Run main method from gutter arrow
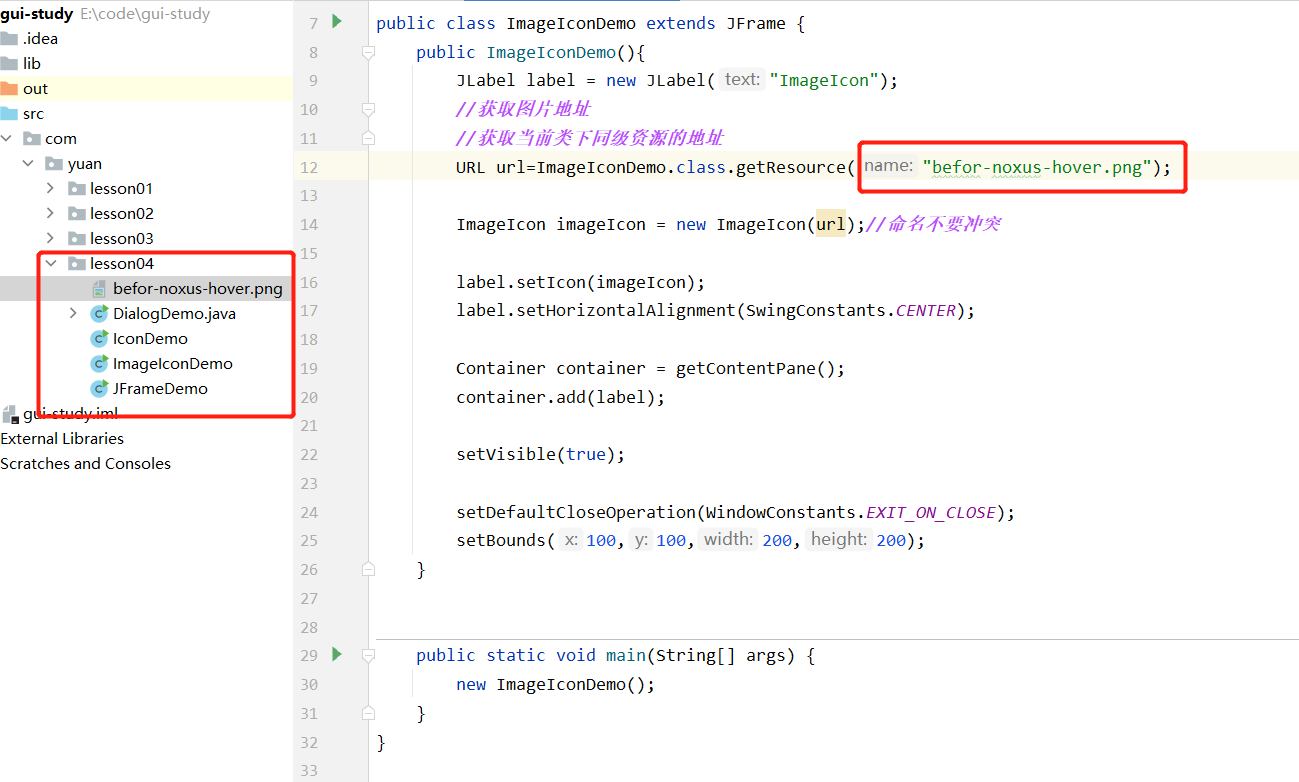Viewport: 1299px width, 782px height. click(337, 654)
